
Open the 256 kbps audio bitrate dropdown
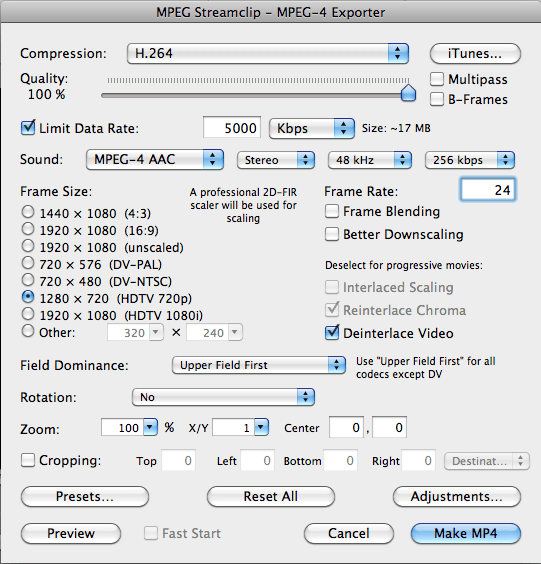470,160
